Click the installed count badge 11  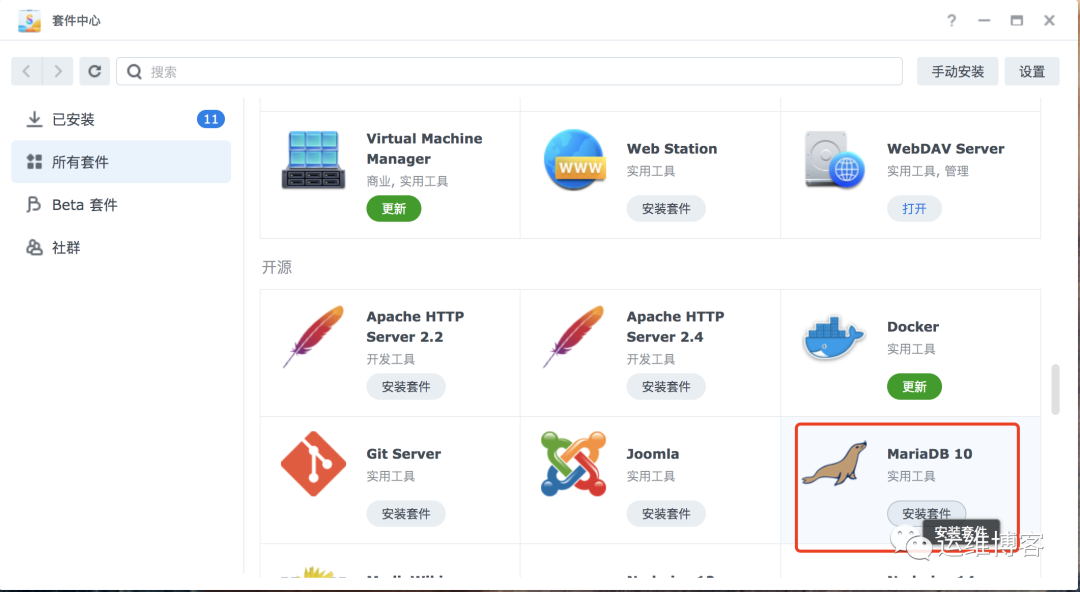pos(211,119)
